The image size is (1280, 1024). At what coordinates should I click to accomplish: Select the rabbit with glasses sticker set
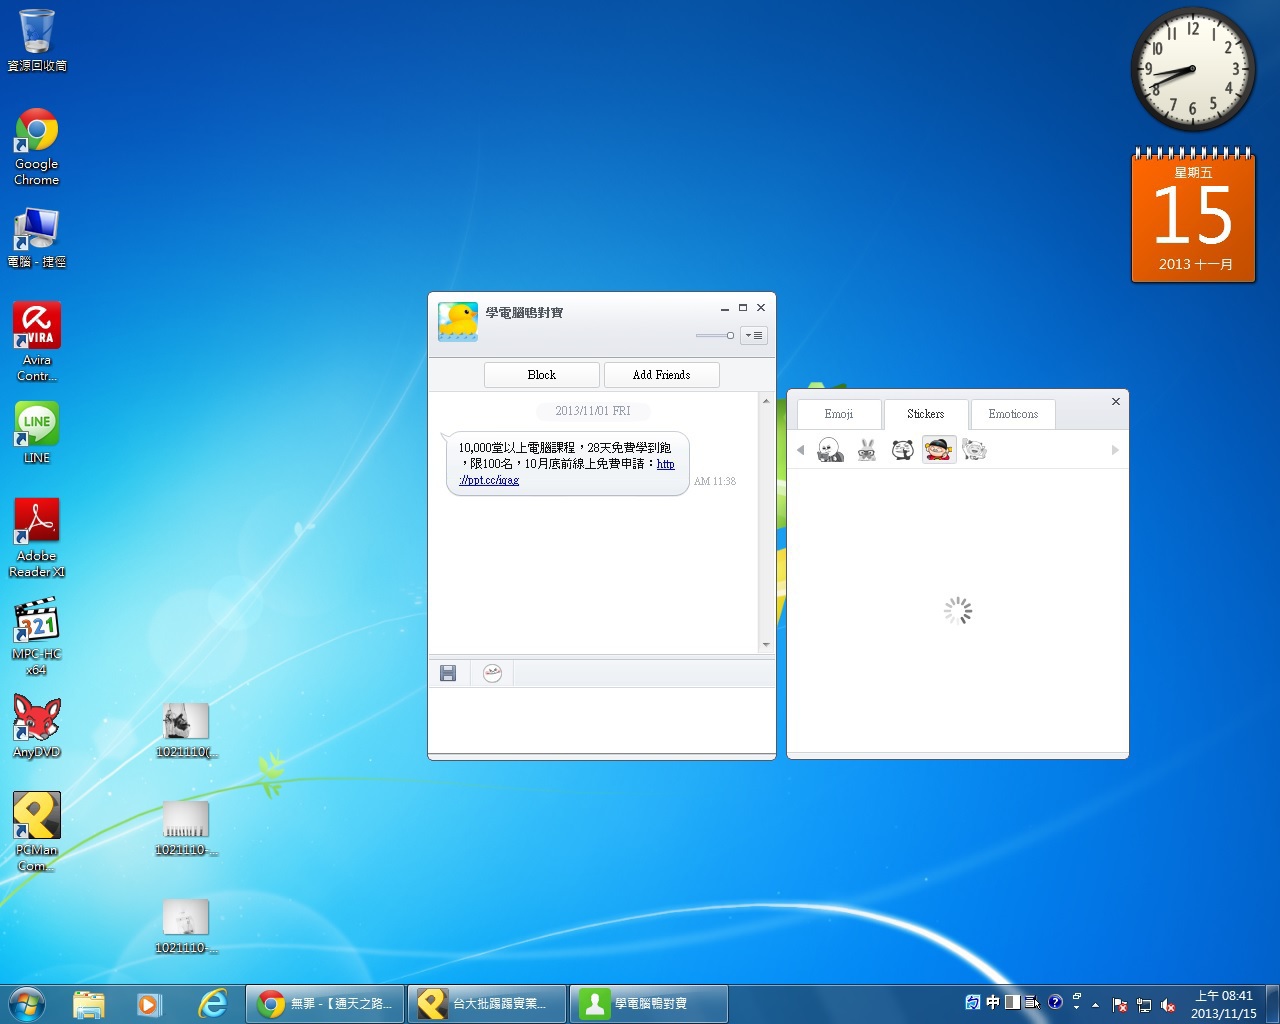tap(866, 450)
